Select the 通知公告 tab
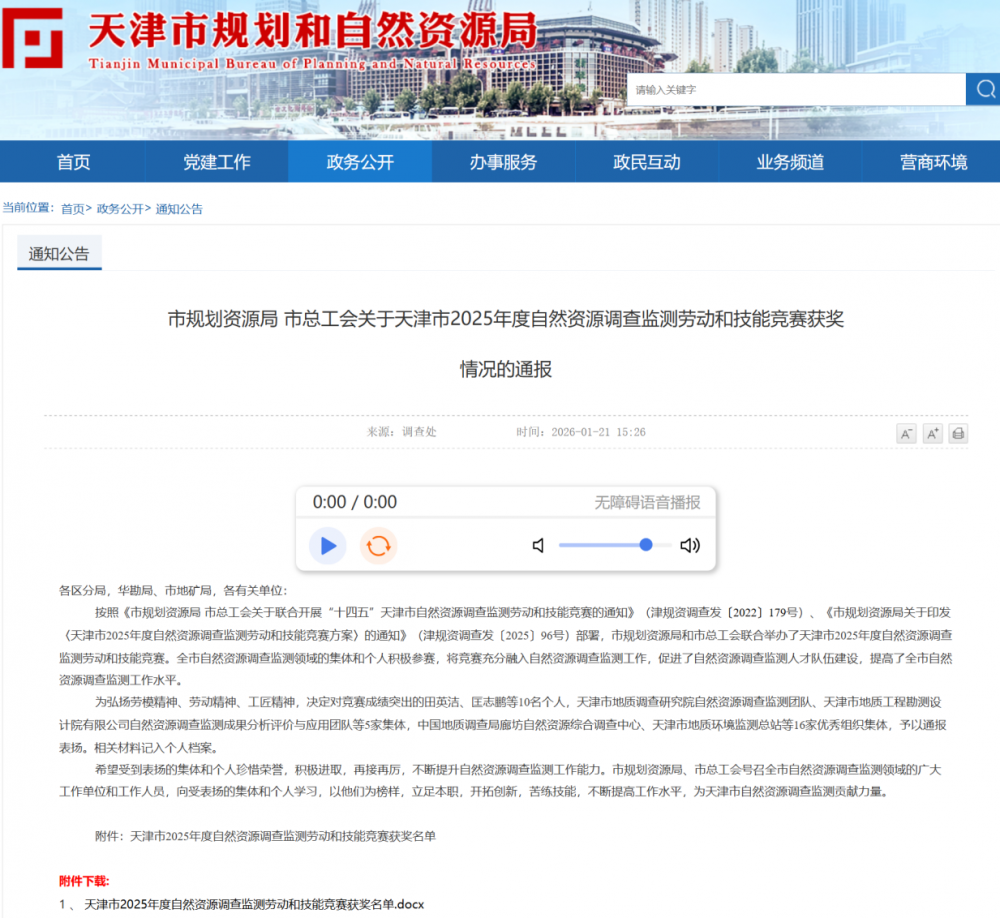Image resolution: width=1000 pixels, height=918 pixels. 59,254
